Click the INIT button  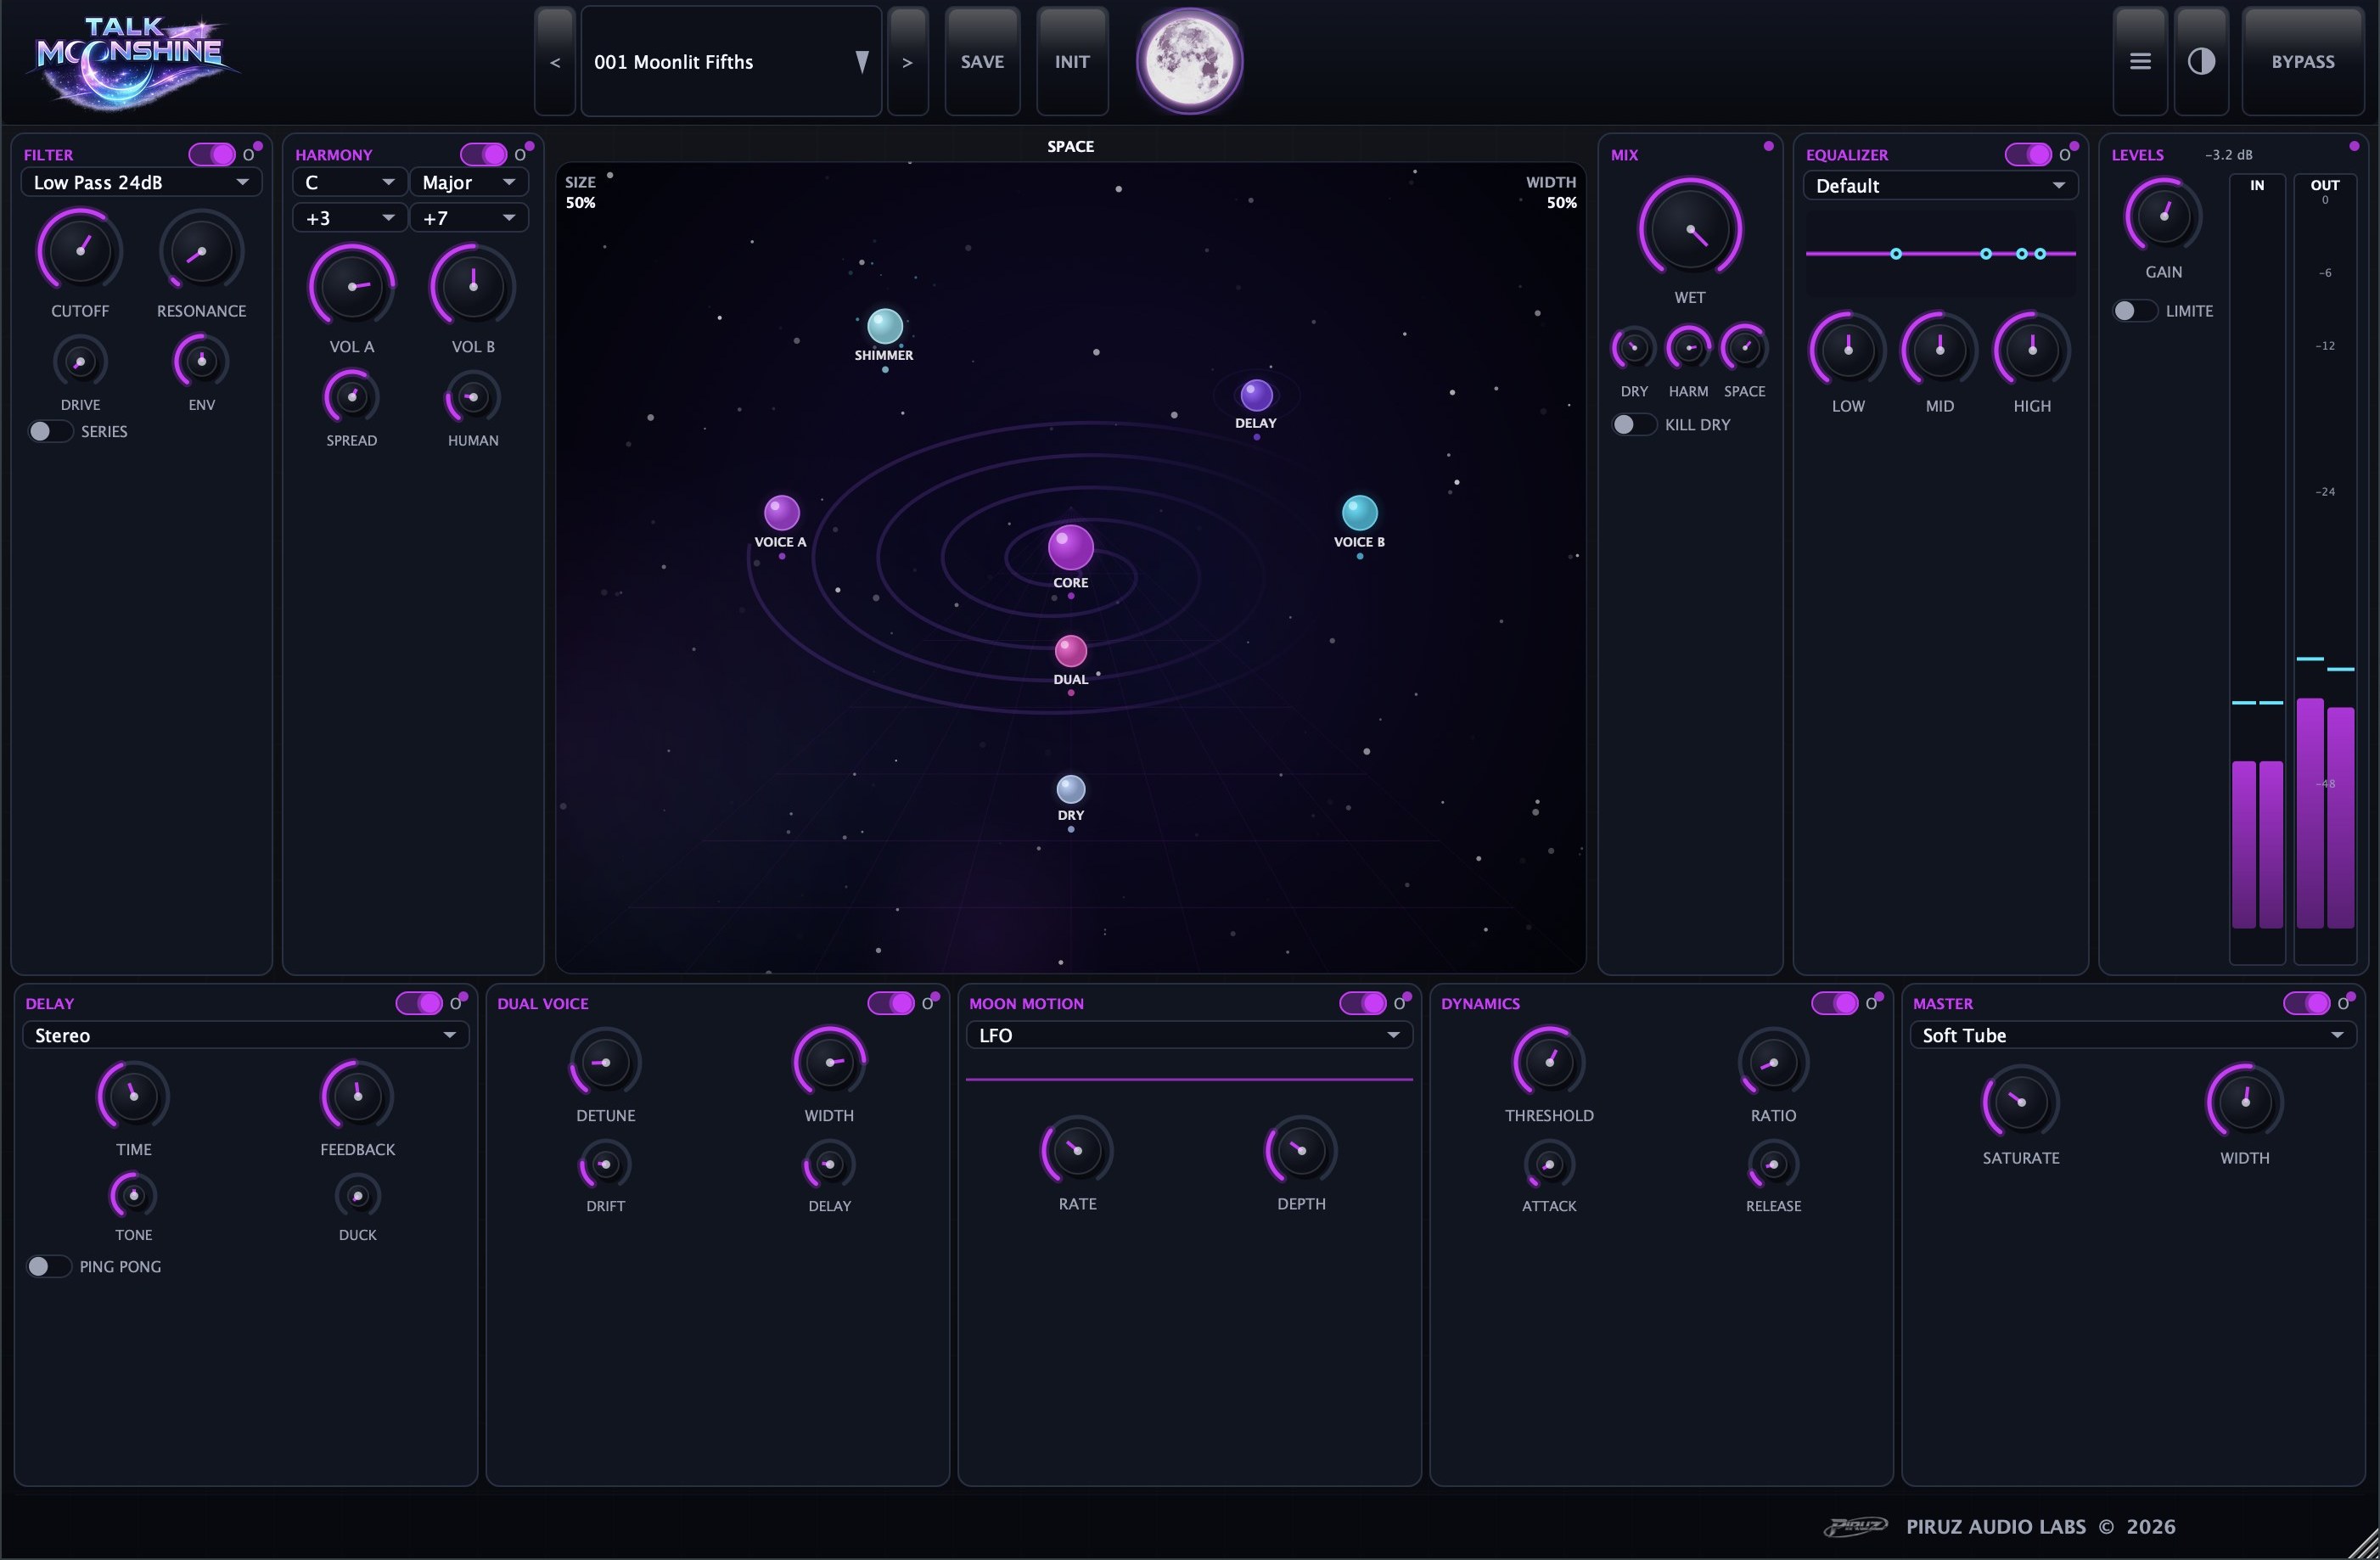pyautogui.click(x=1072, y=62)
